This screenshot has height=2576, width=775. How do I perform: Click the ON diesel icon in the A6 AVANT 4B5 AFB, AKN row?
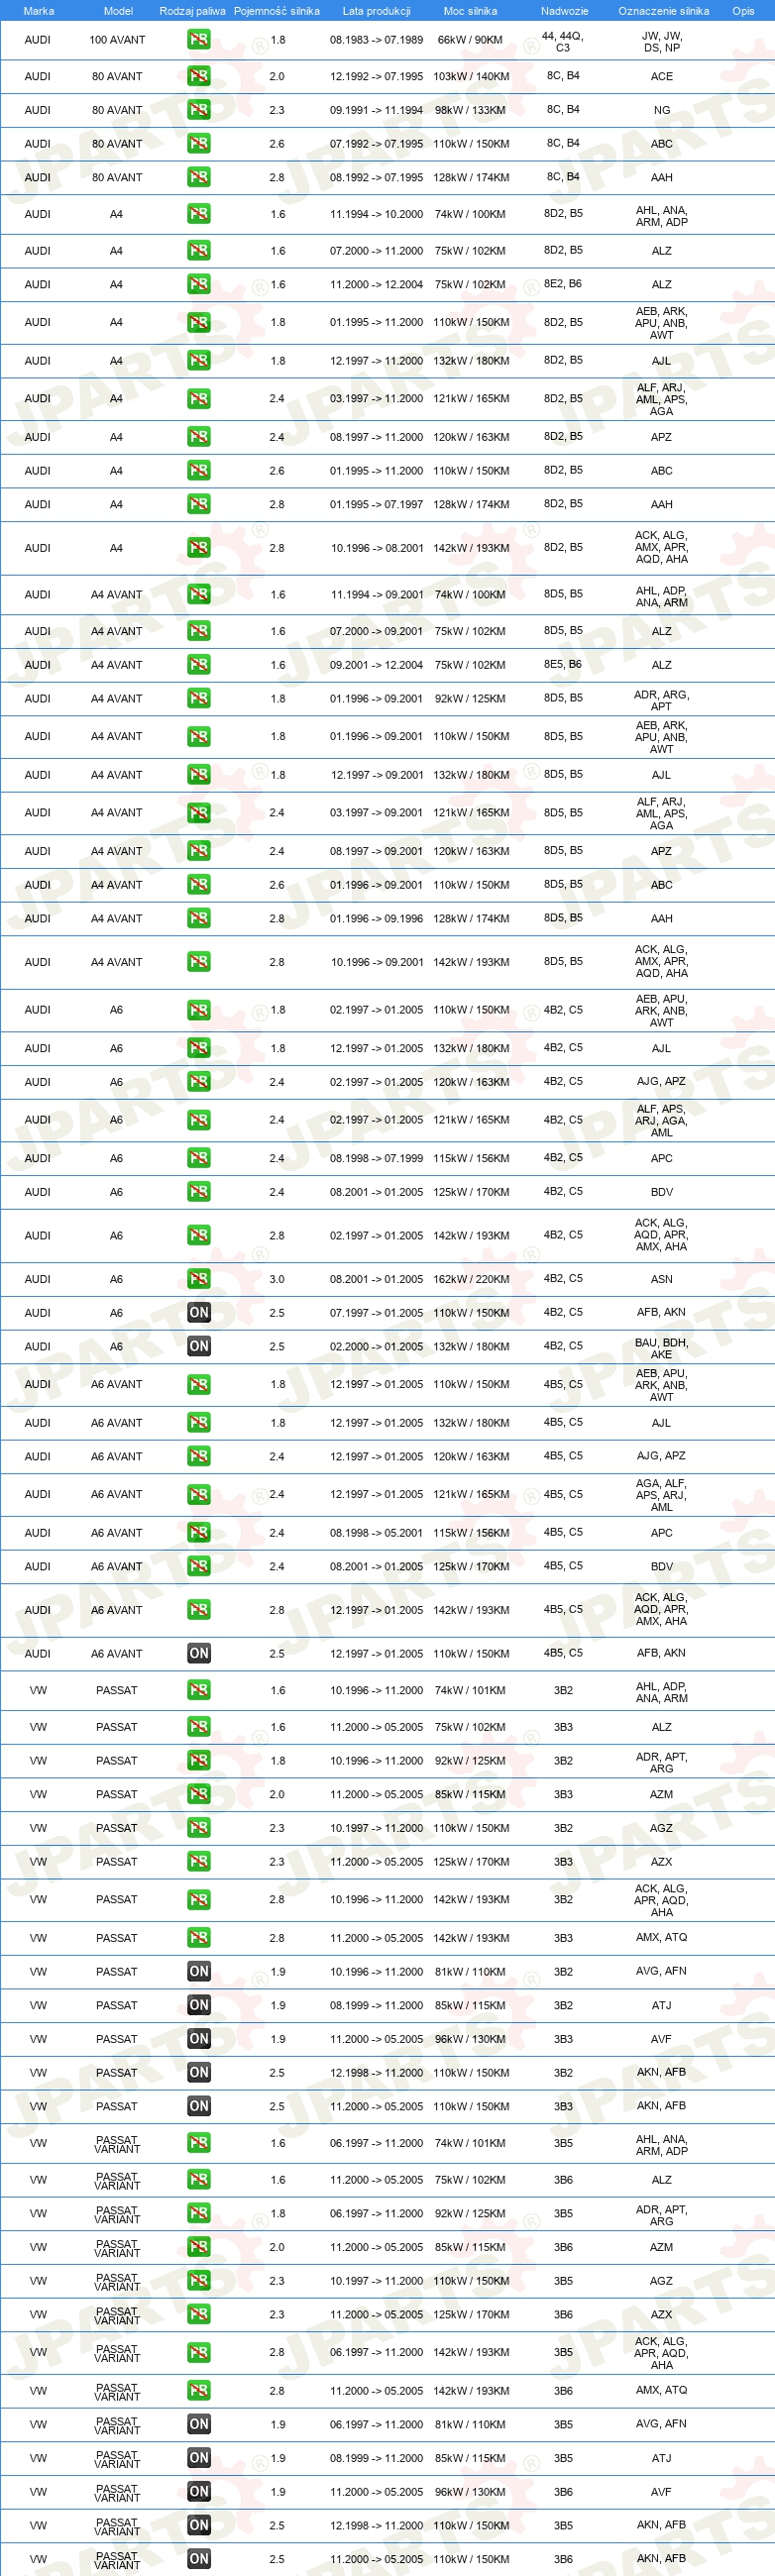pos(199,1654)
